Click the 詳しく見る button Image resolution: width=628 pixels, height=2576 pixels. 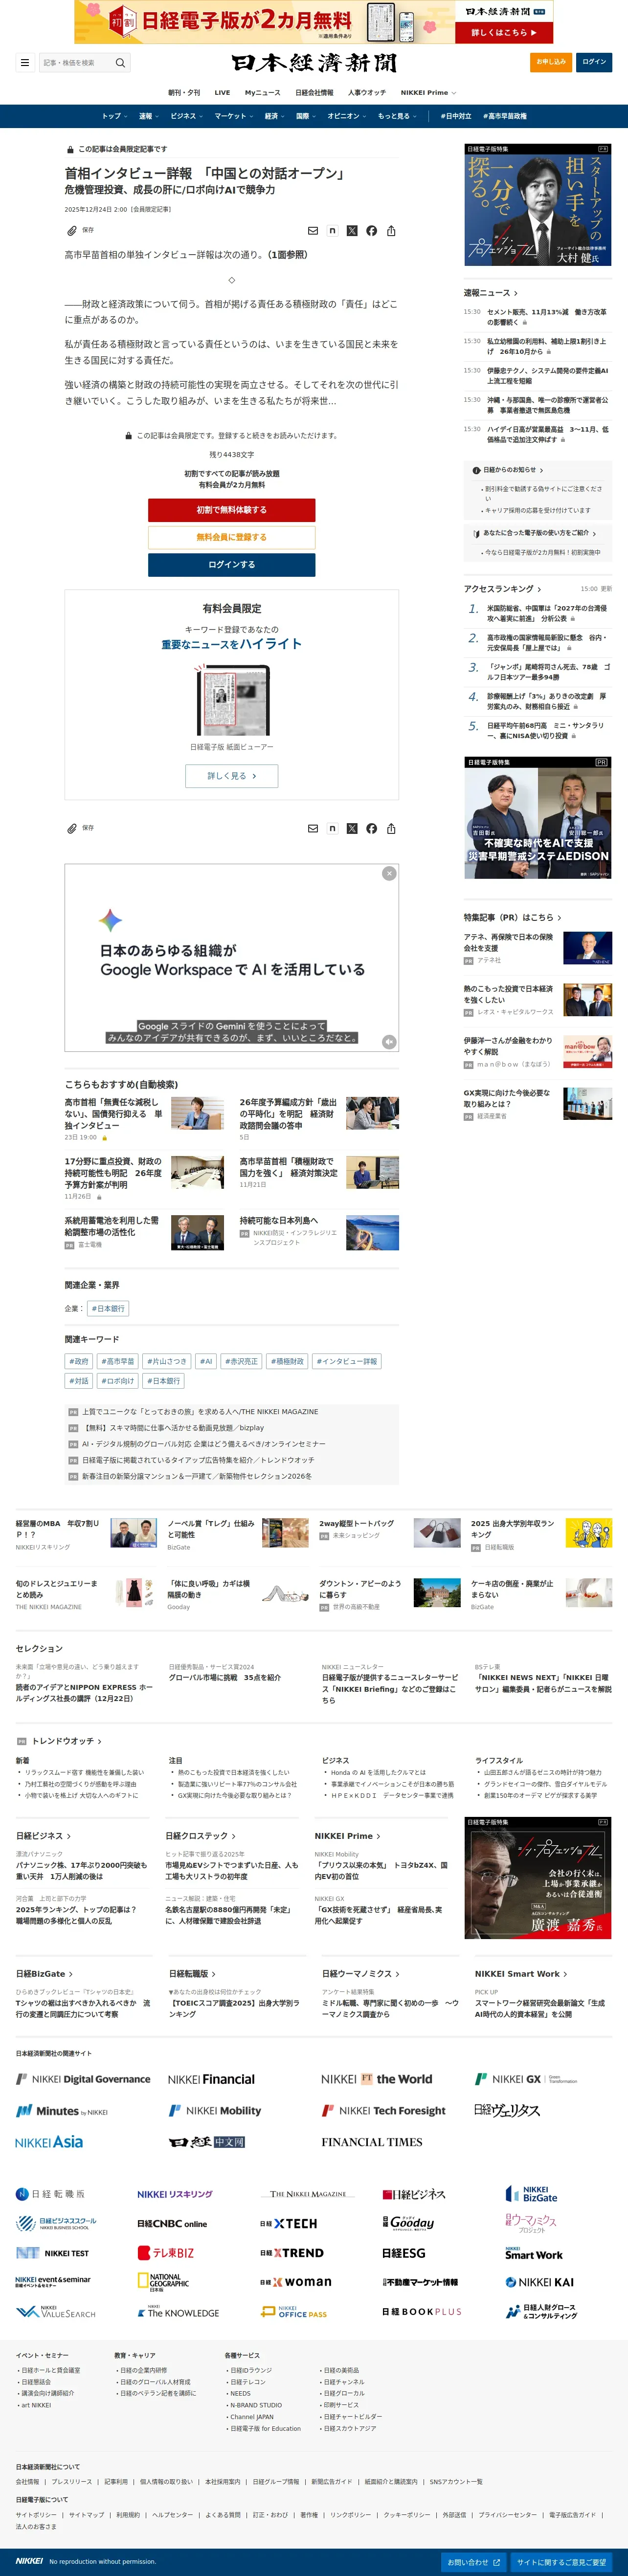tap(231, 776)
